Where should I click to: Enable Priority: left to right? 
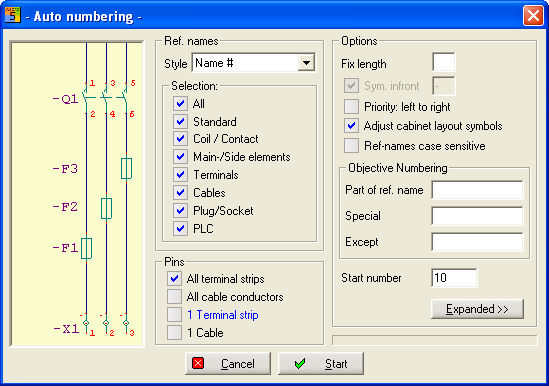[351, 107]
